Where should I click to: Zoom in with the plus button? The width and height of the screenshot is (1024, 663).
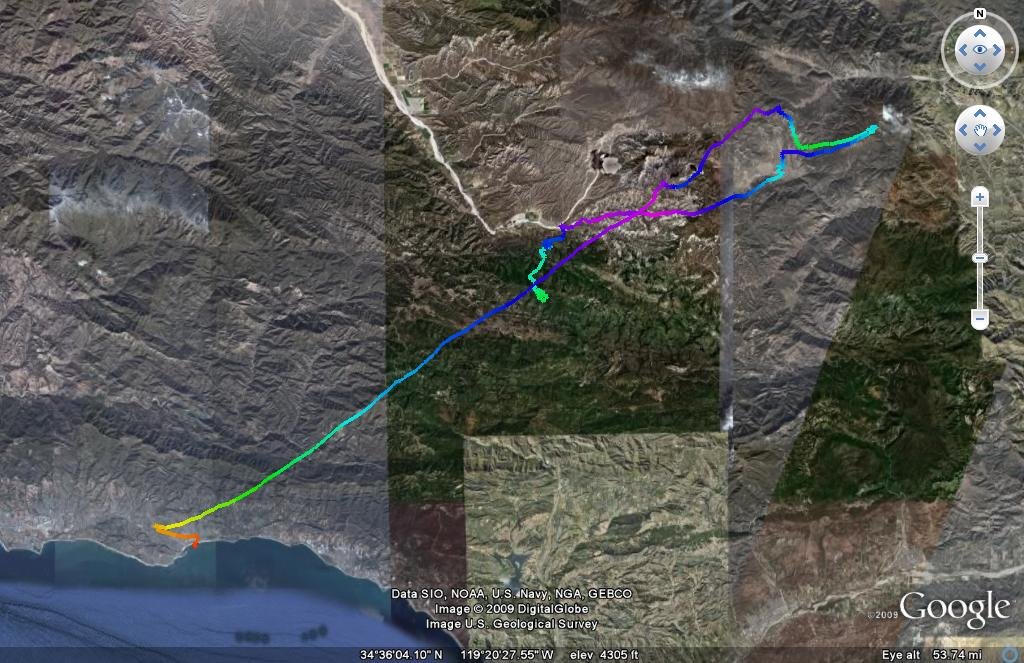980,197
